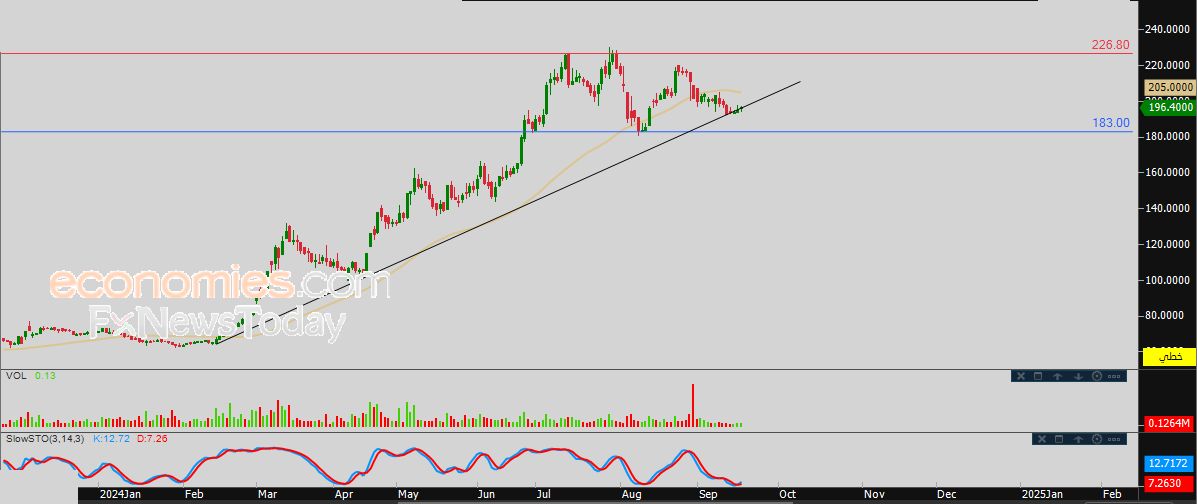Click the K:12.72 stochastic reading
The image size is (1197, 504).
tap(111, 438)
